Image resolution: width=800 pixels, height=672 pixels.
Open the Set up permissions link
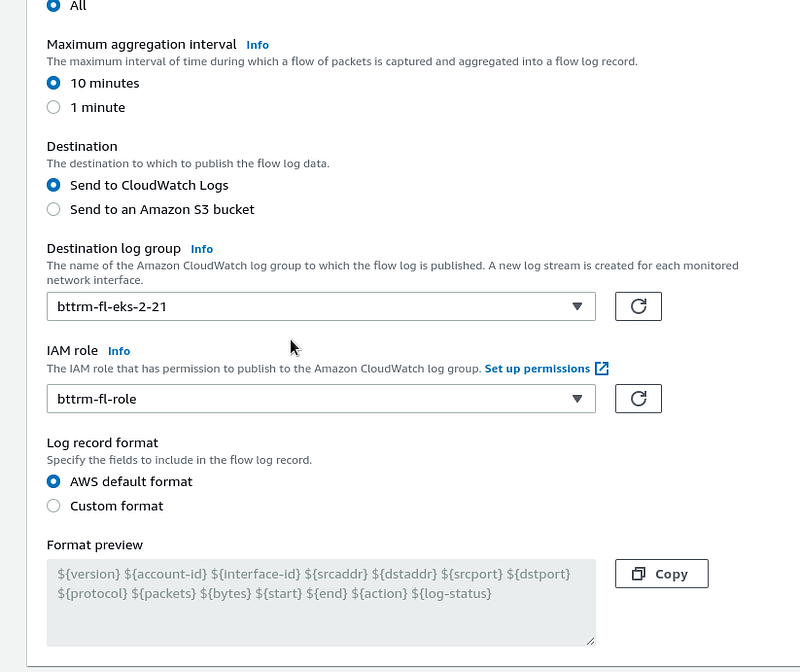537,368
